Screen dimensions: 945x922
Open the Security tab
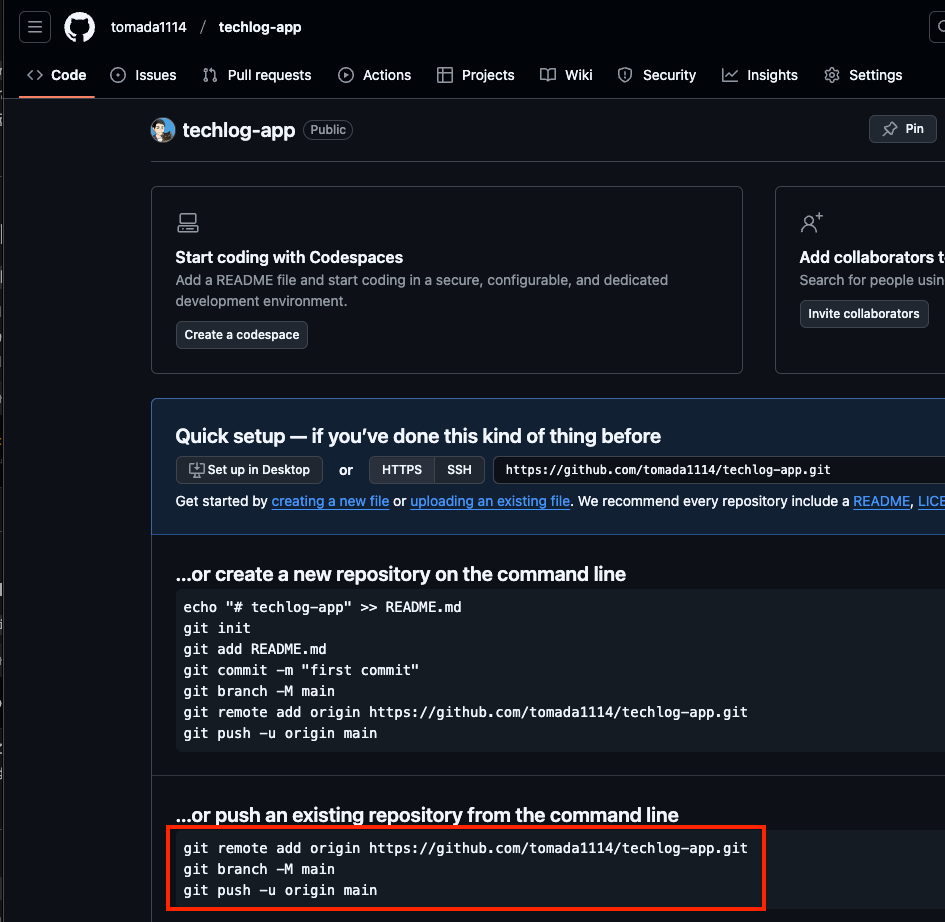point(657,75)
